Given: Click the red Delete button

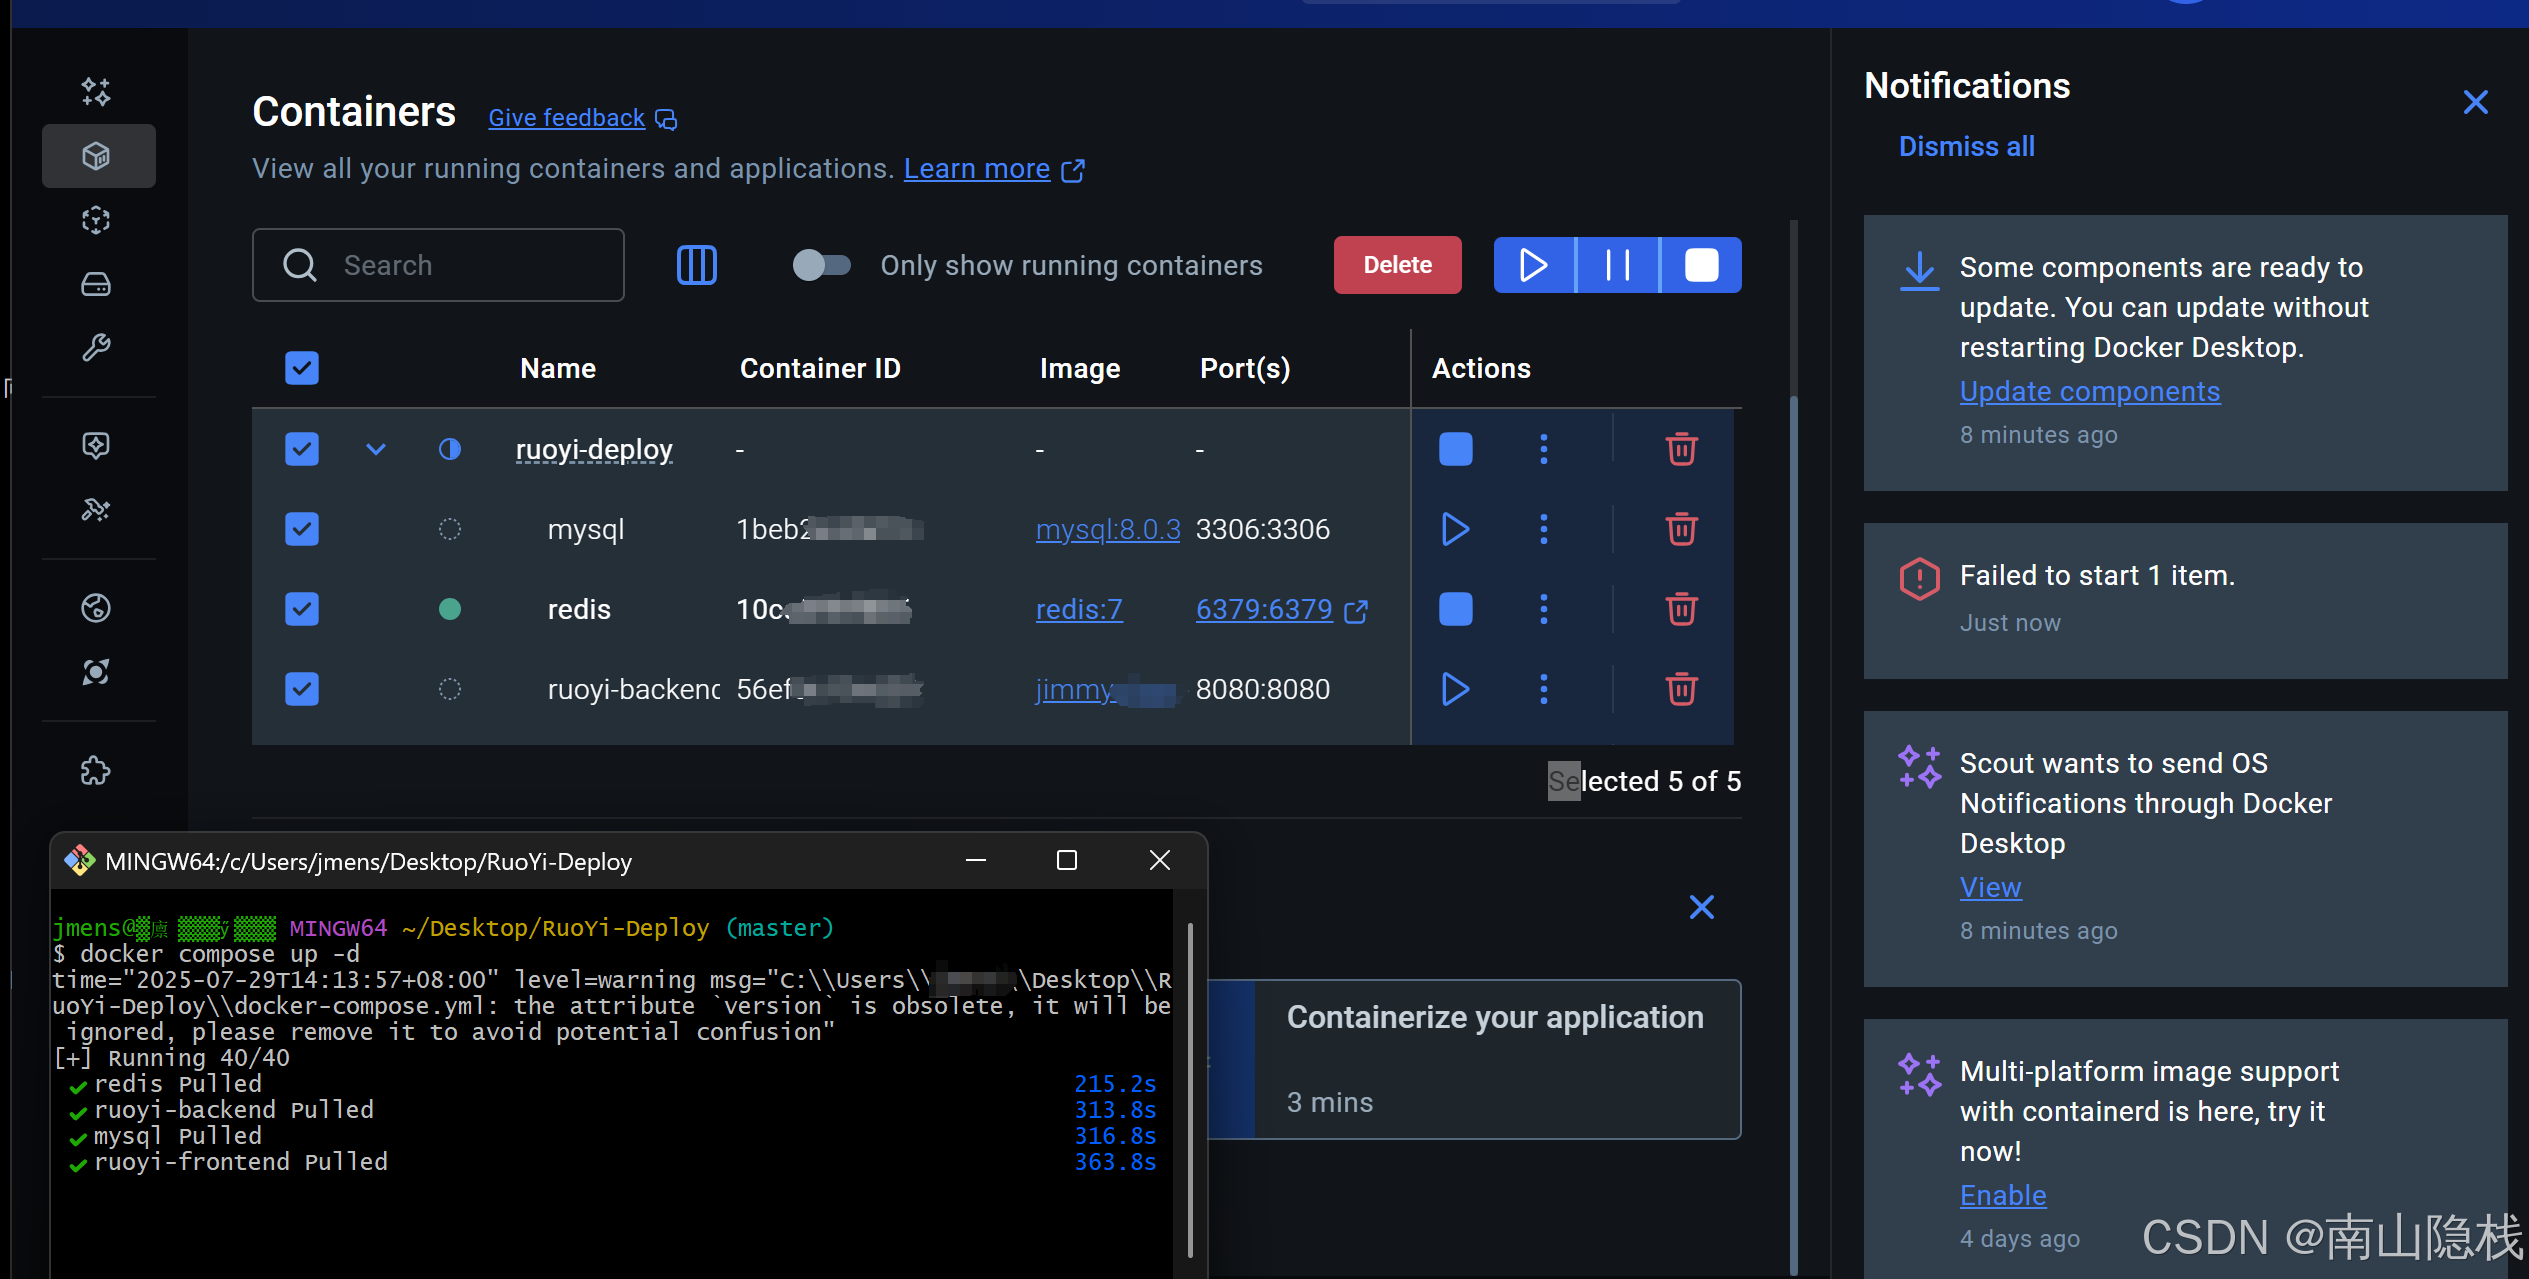Looking at the screenshot, I should tap(1398, 265).
